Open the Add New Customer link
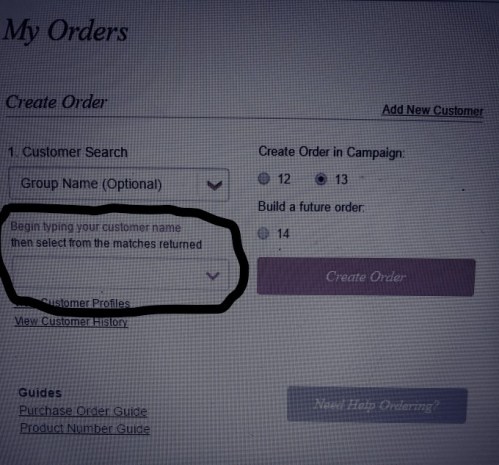Screen dimensions: 499x465 click(x=432, y=110)
